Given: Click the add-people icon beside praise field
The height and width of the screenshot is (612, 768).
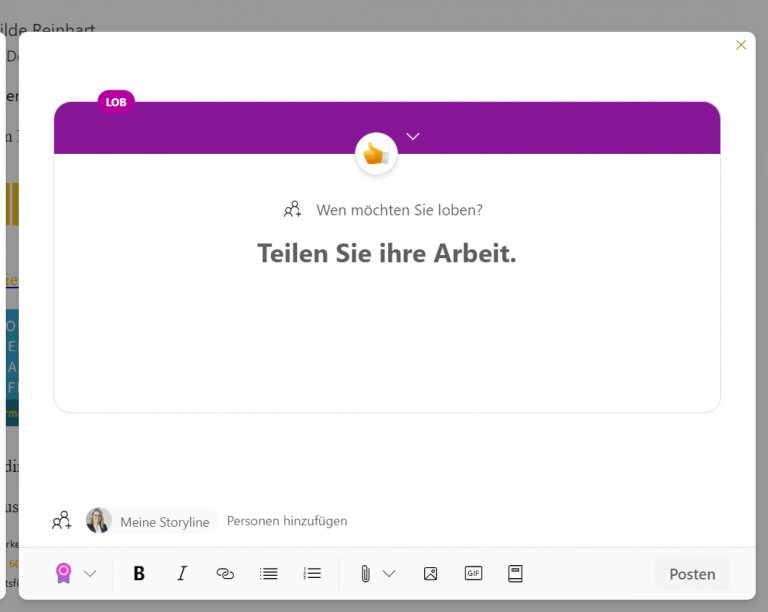Looking at the screenshot, I should (292, 210).
